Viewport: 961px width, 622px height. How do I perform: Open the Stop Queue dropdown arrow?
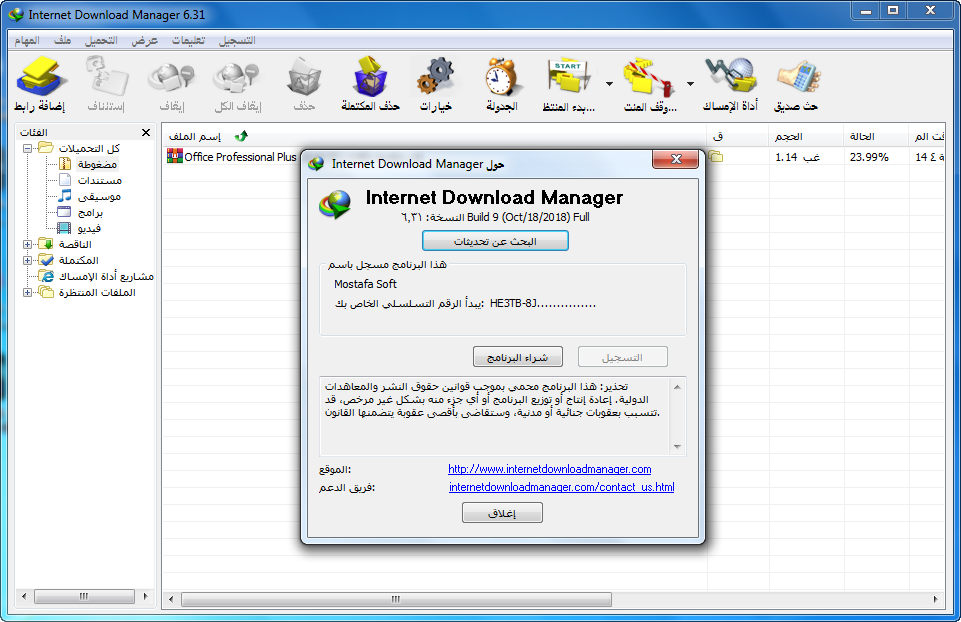pos(690,84)
